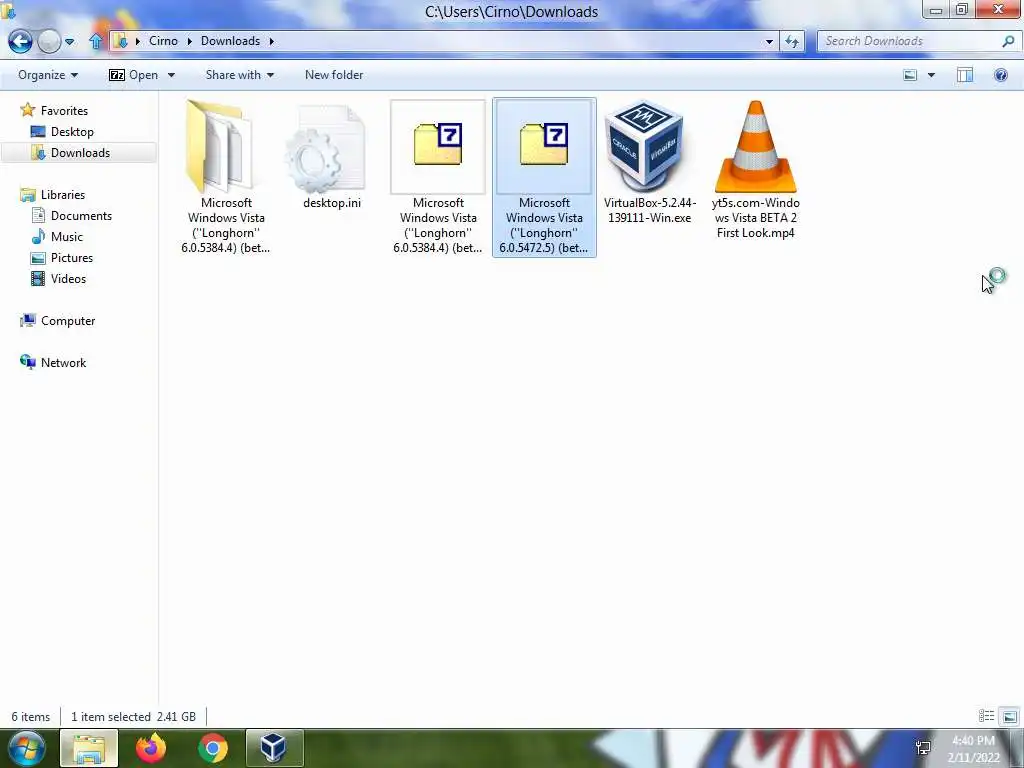This screenshot has width=1024, height=768.
Task: Select the Windows Vista Longhorn 6.0.5384.4 folder
Action: tap(226, 177)
